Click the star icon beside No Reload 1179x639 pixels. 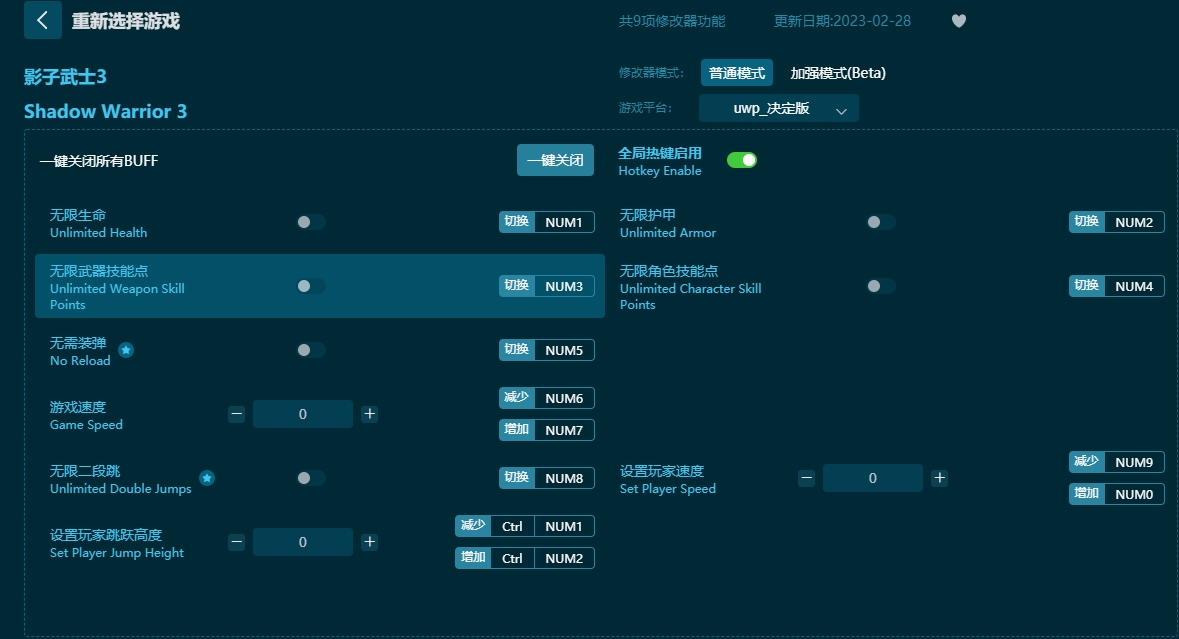tap(126, 350)
